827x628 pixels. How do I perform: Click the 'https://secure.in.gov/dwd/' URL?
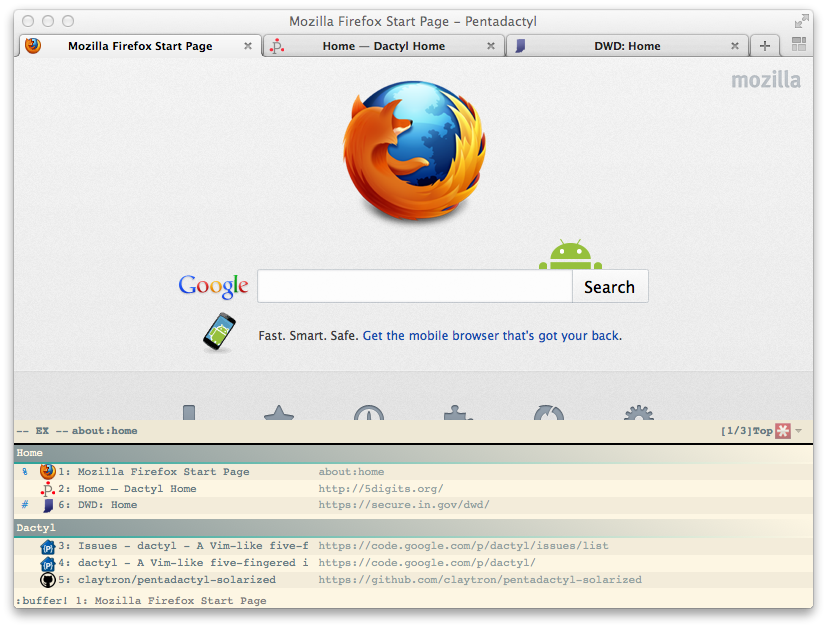(404, 505)
